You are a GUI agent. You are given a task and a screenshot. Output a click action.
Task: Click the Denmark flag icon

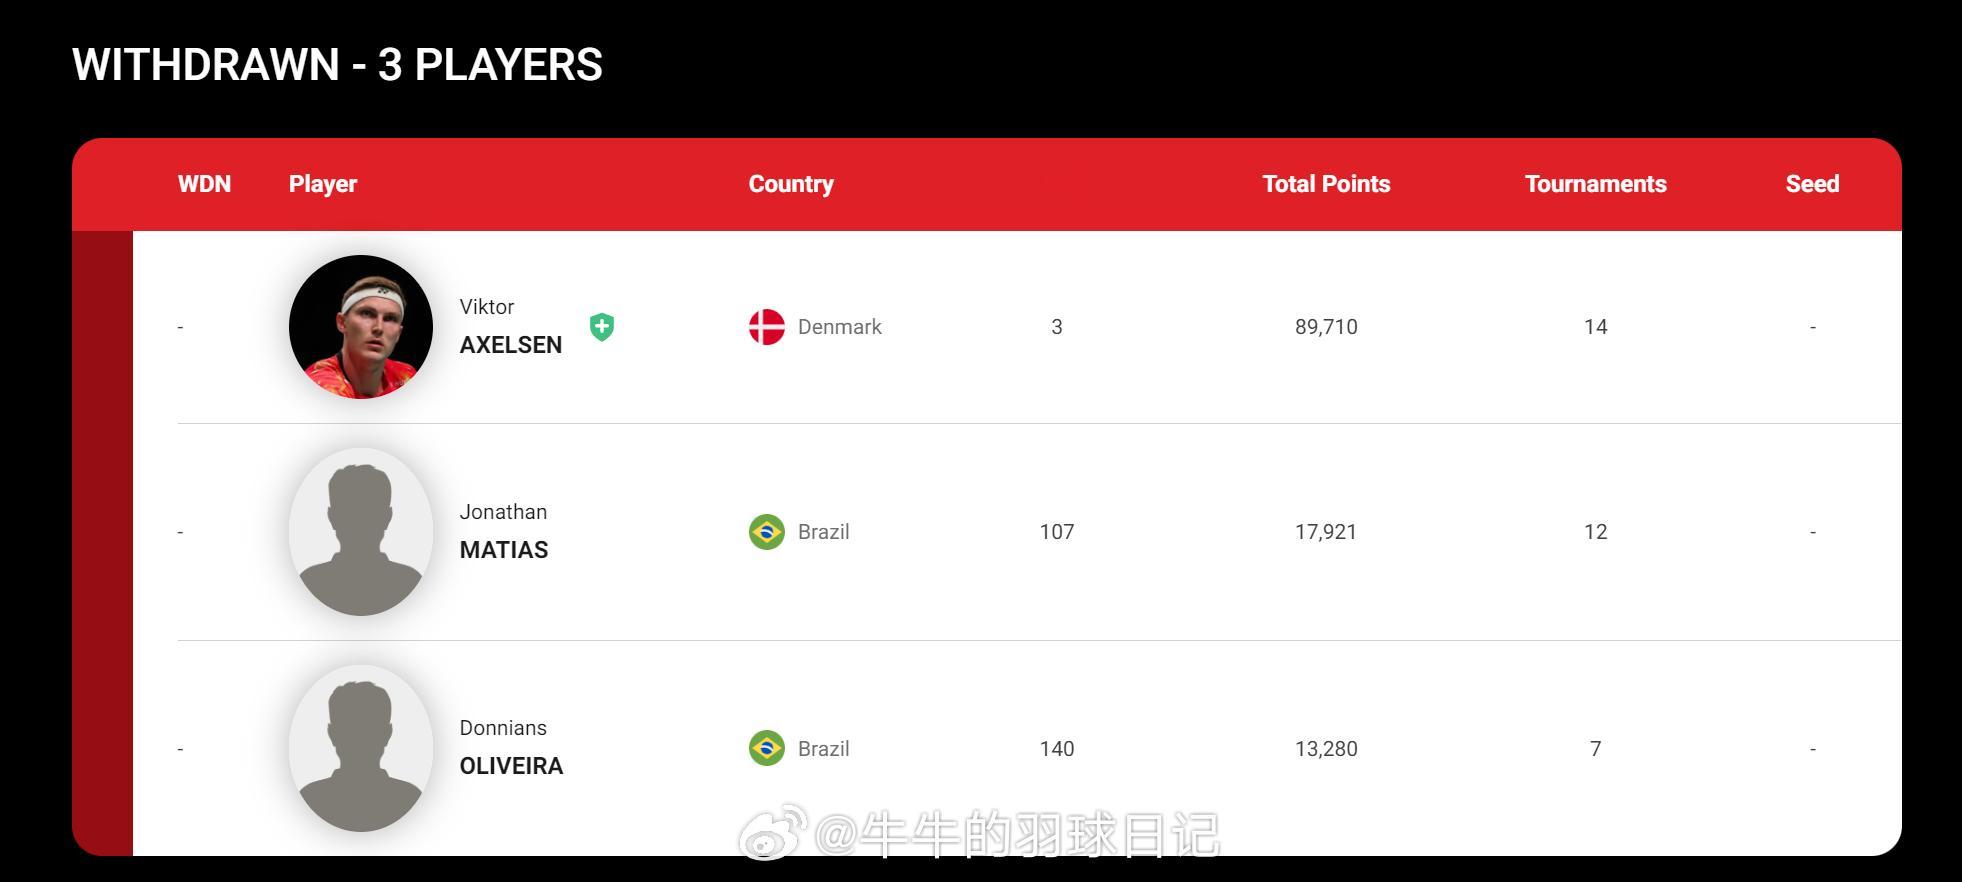(767, 327)
